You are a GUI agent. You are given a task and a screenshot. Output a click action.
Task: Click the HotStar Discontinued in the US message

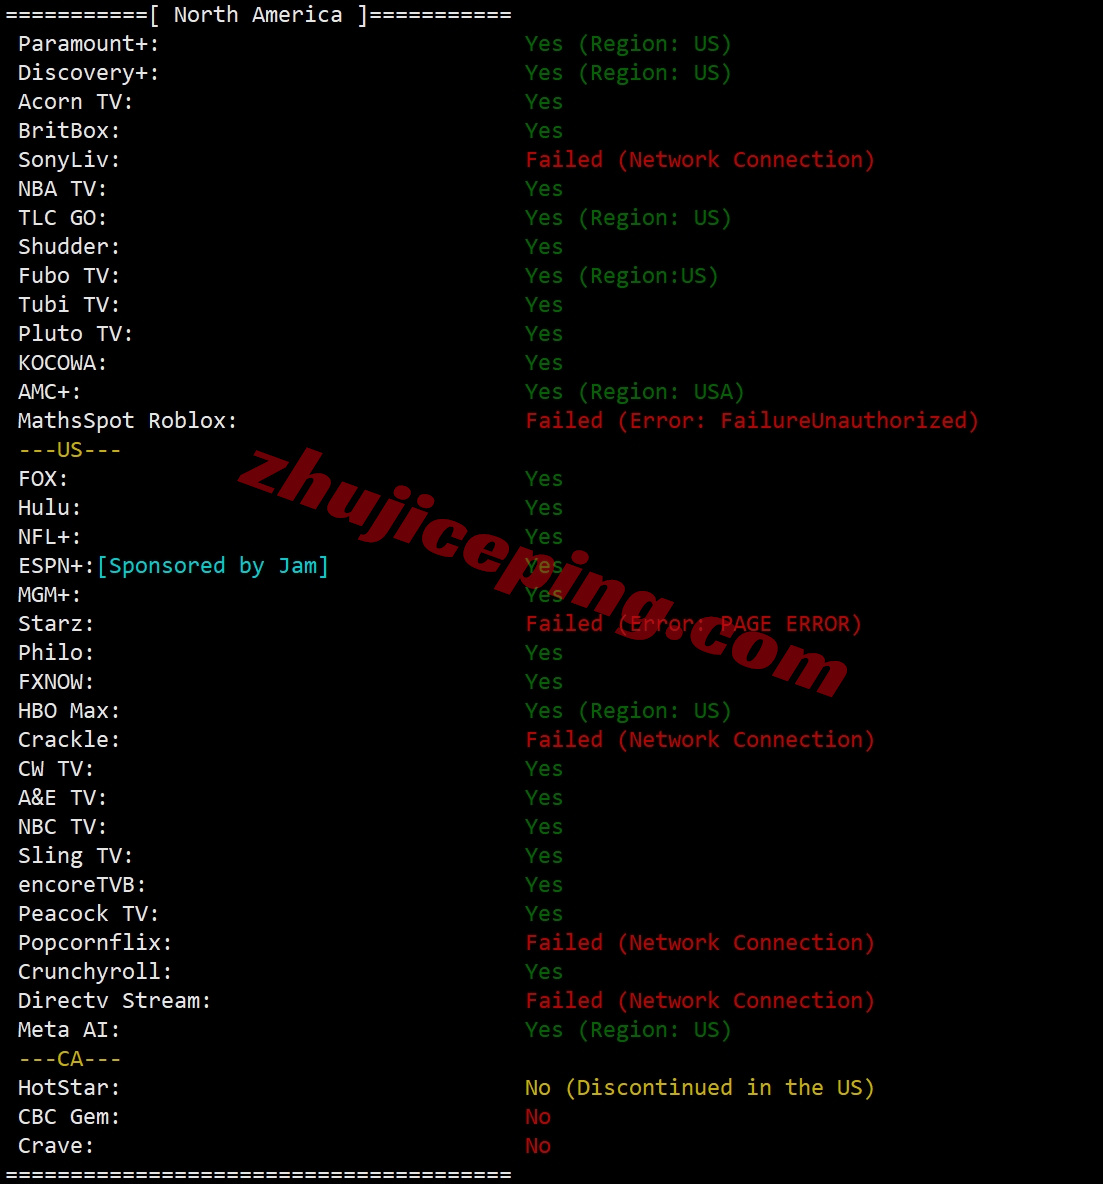(x=700, y=1088)
